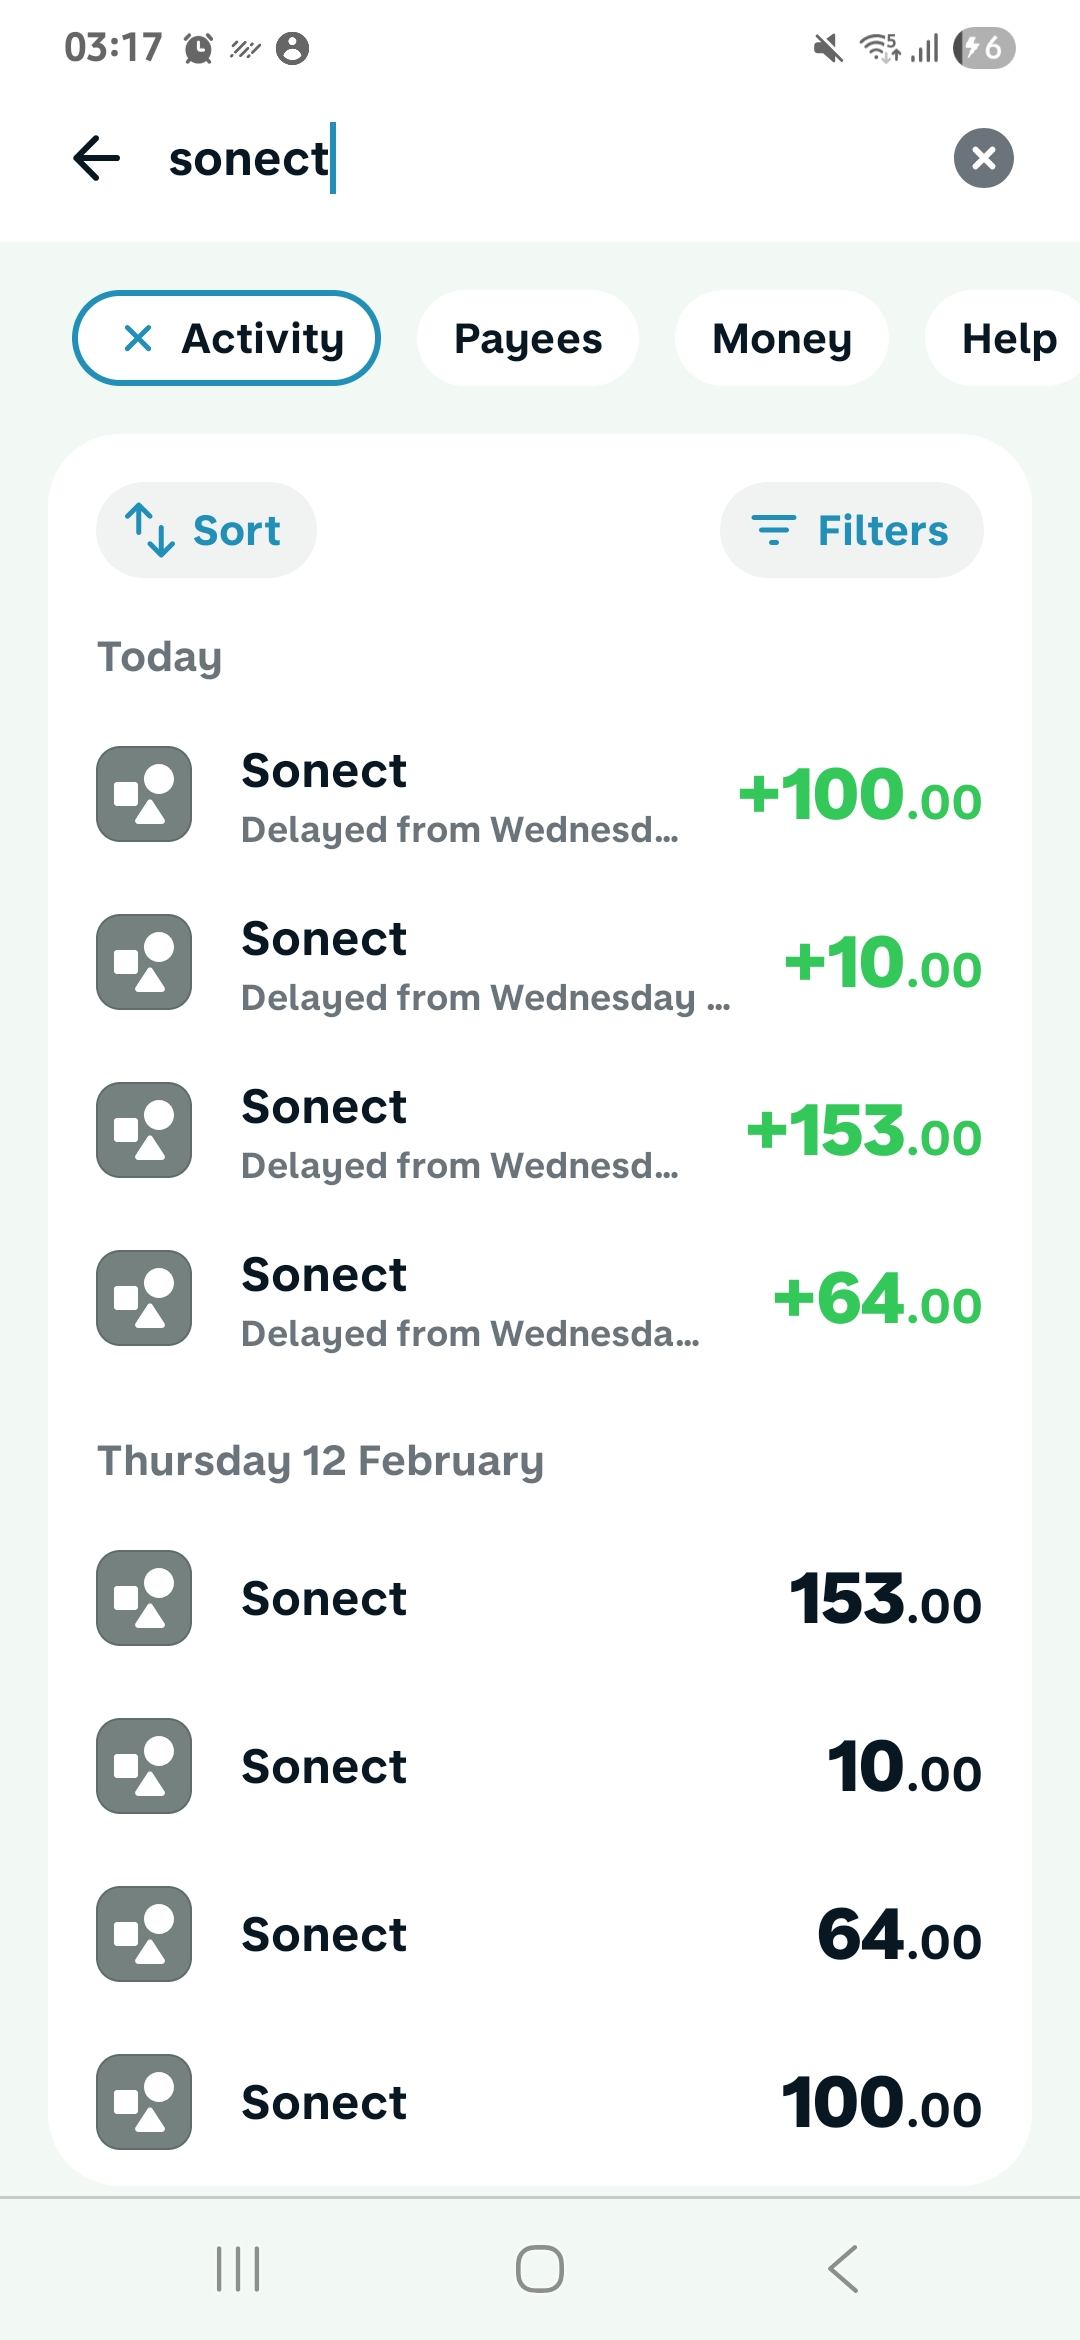Image resolution: width=1080 pixels, height=2340 pixels.
Task: Open the +153.00 Sonect transaction
Action: point(540,1132)
